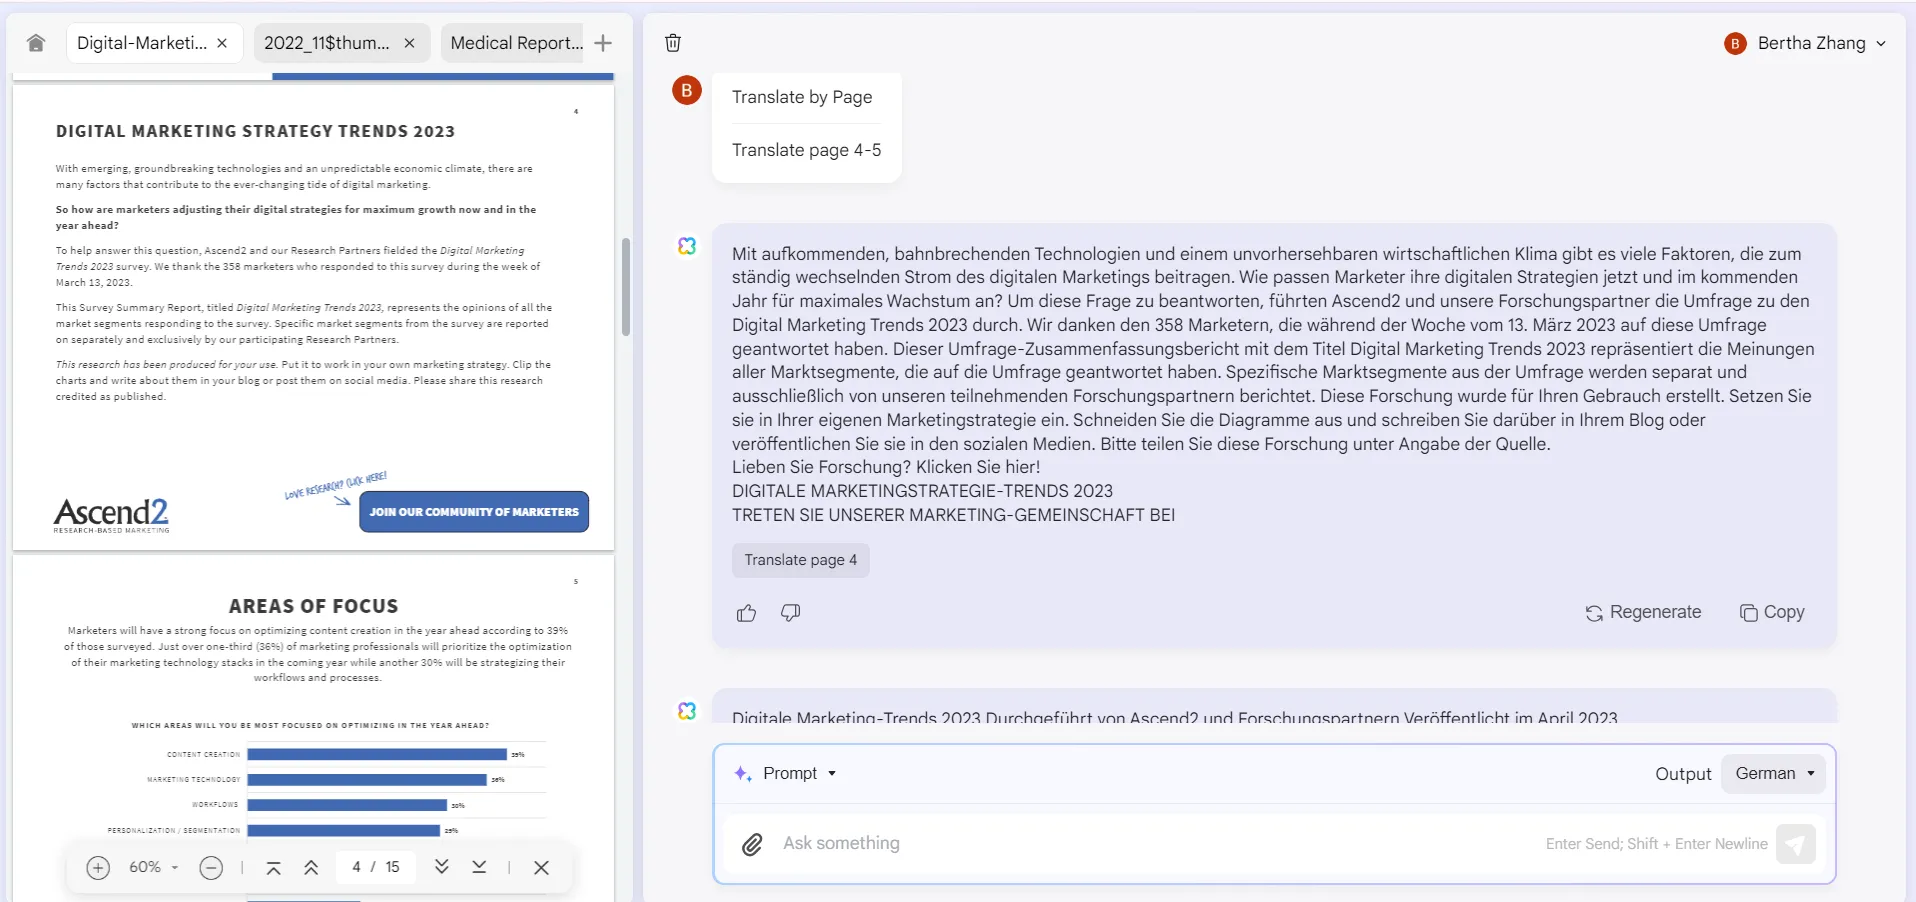Screen dimensions: 1916x902
Task: Click the Join Our Community of Marketers button
Action: [474, 511]
